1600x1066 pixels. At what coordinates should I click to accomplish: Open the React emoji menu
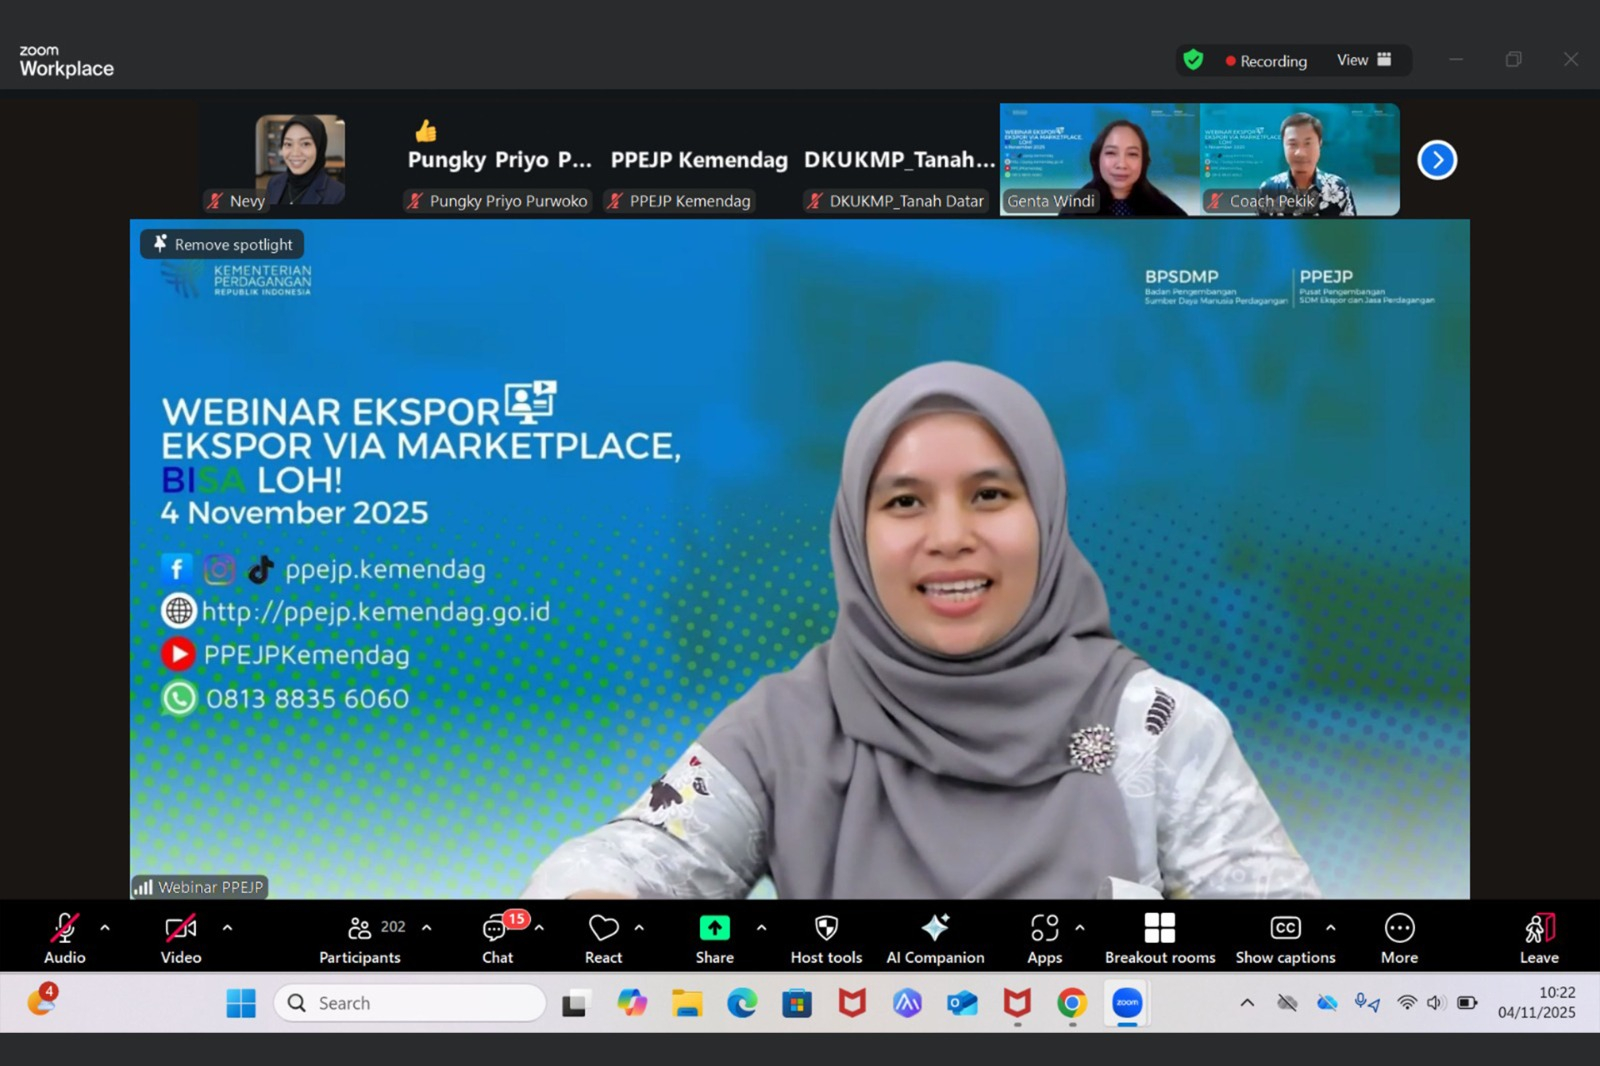(x=603, y=938)
